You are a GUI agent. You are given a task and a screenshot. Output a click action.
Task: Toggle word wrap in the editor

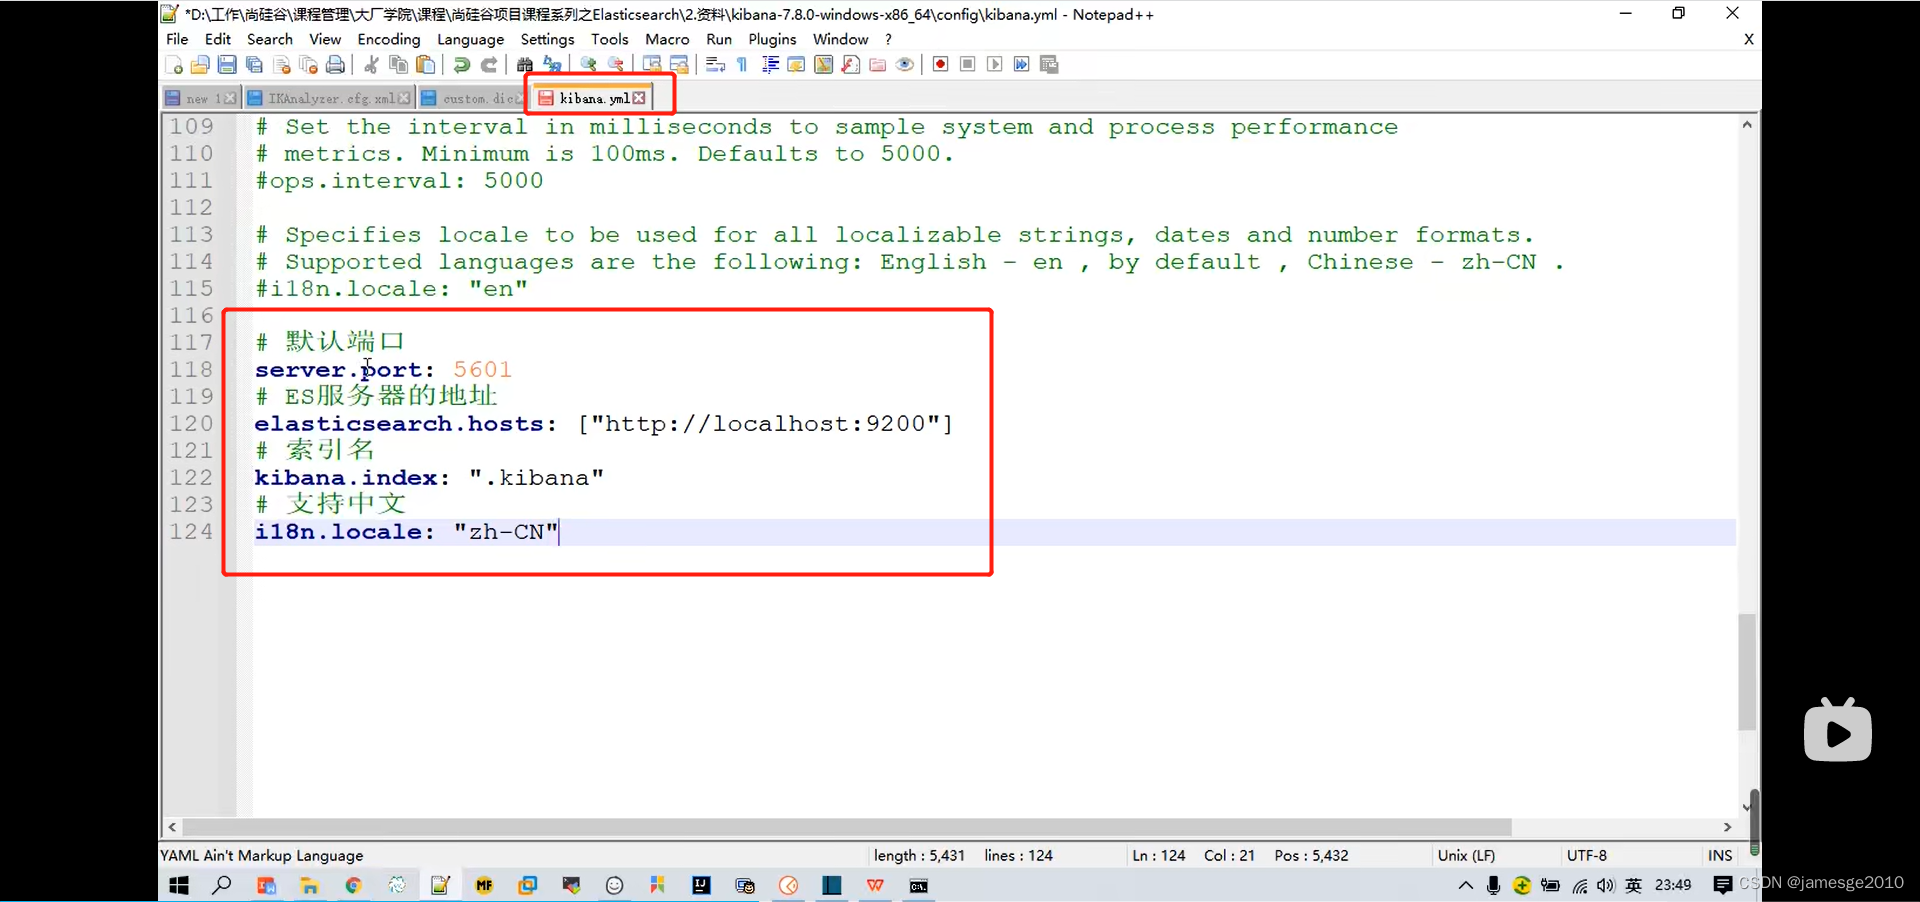point(715,65)
